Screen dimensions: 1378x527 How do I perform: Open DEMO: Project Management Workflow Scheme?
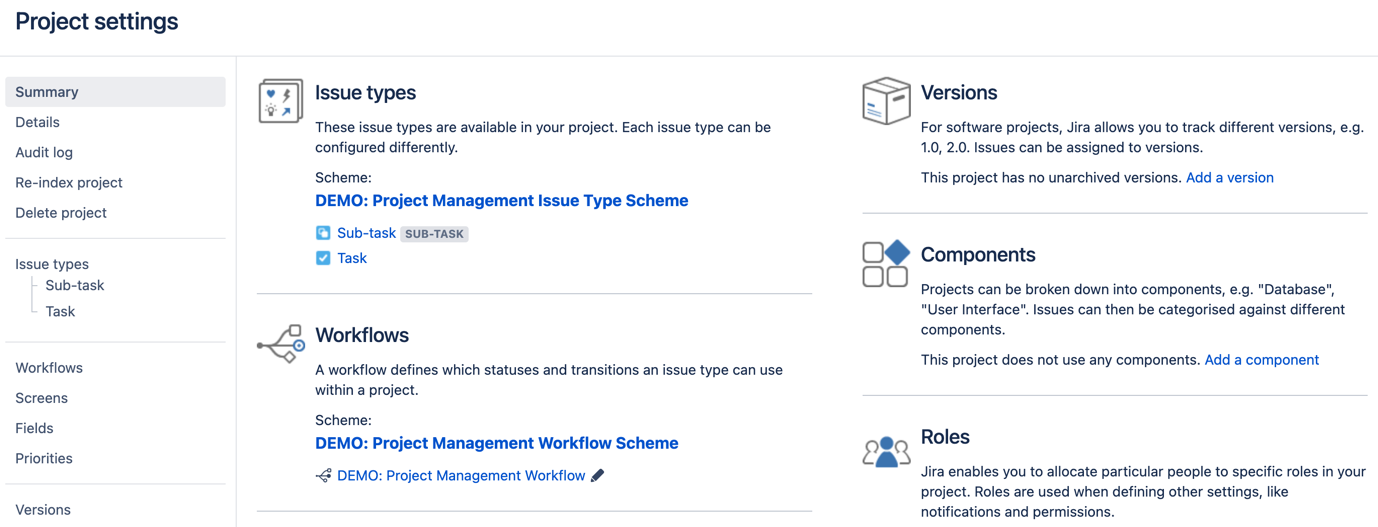click(497, 443)
